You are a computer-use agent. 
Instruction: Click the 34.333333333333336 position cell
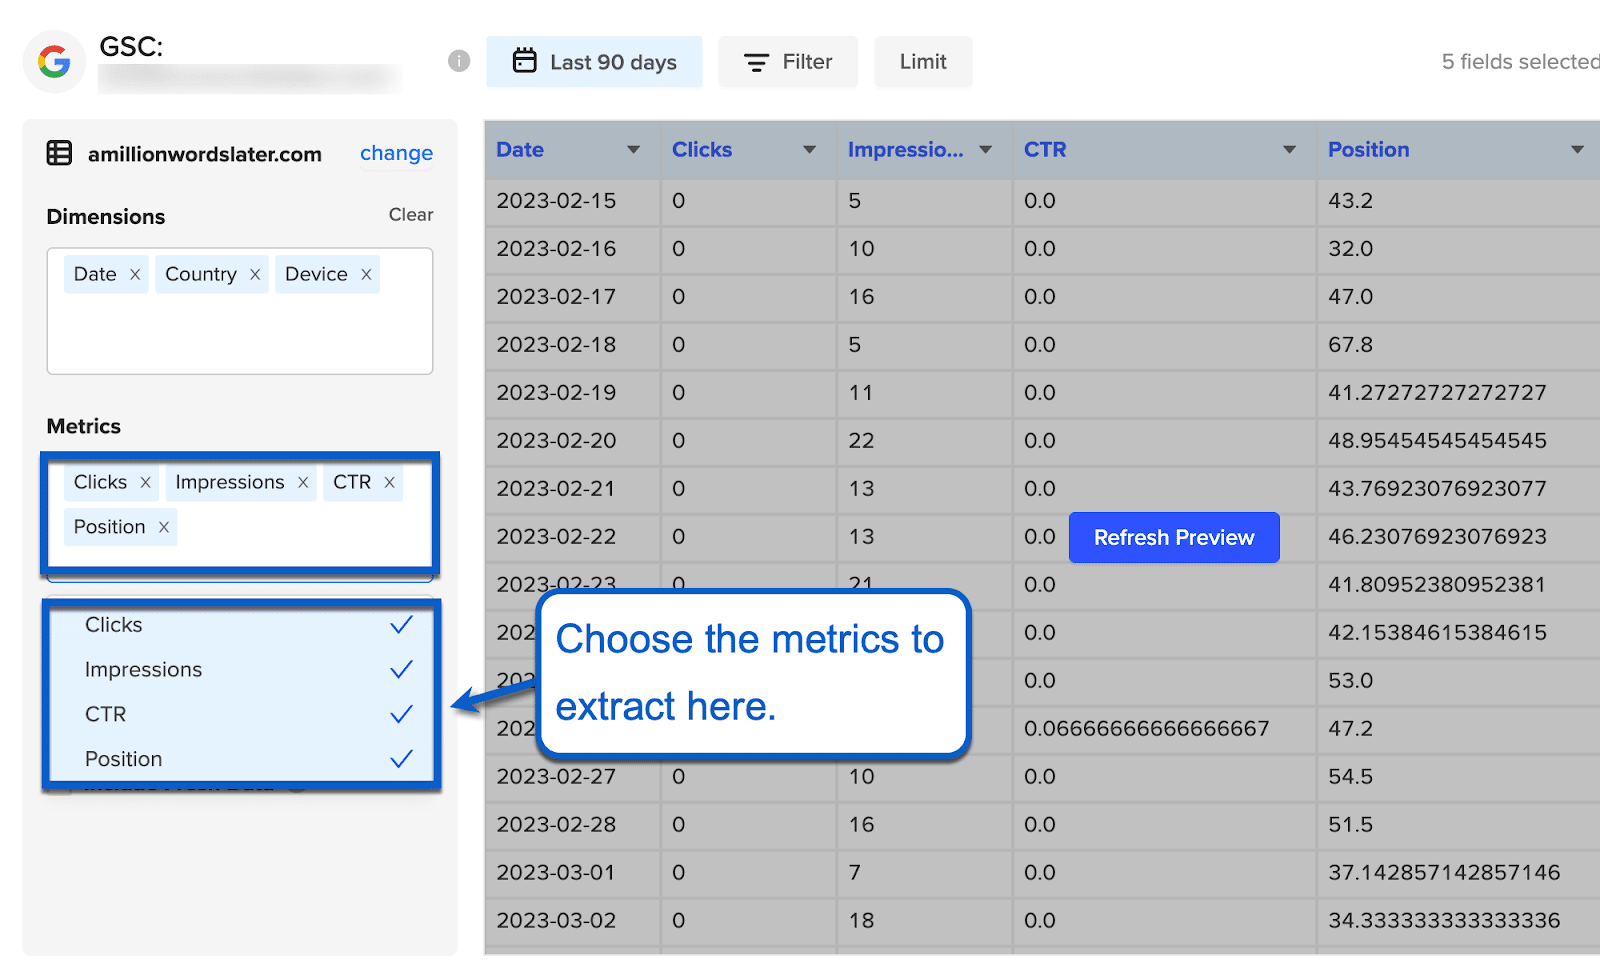point(1457,921)
